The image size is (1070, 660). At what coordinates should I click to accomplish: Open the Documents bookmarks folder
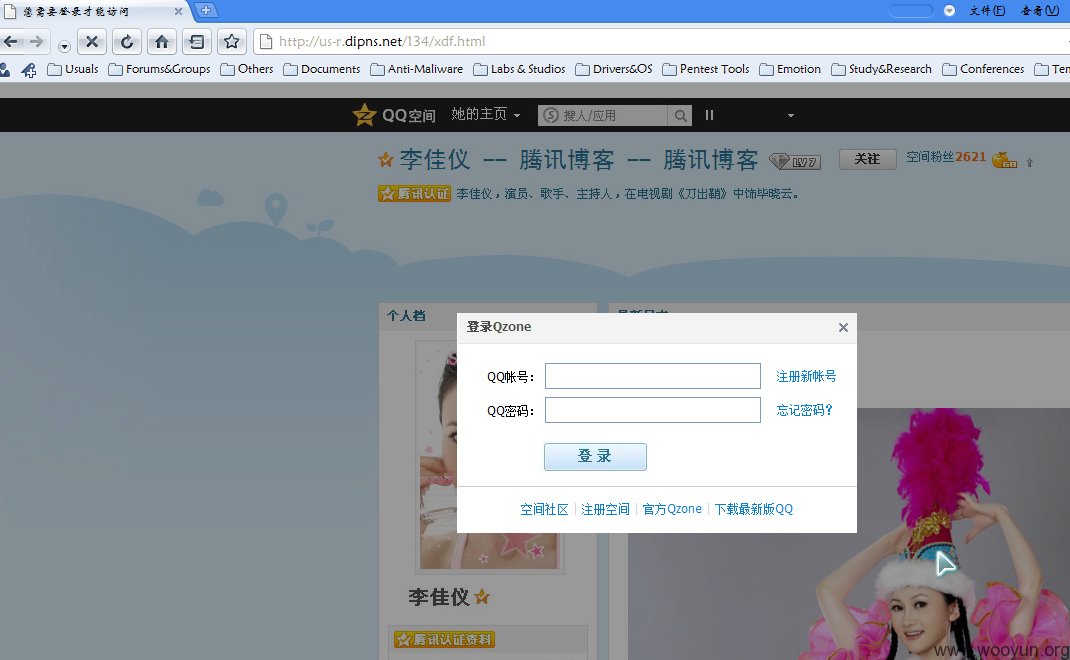[321, 69]
